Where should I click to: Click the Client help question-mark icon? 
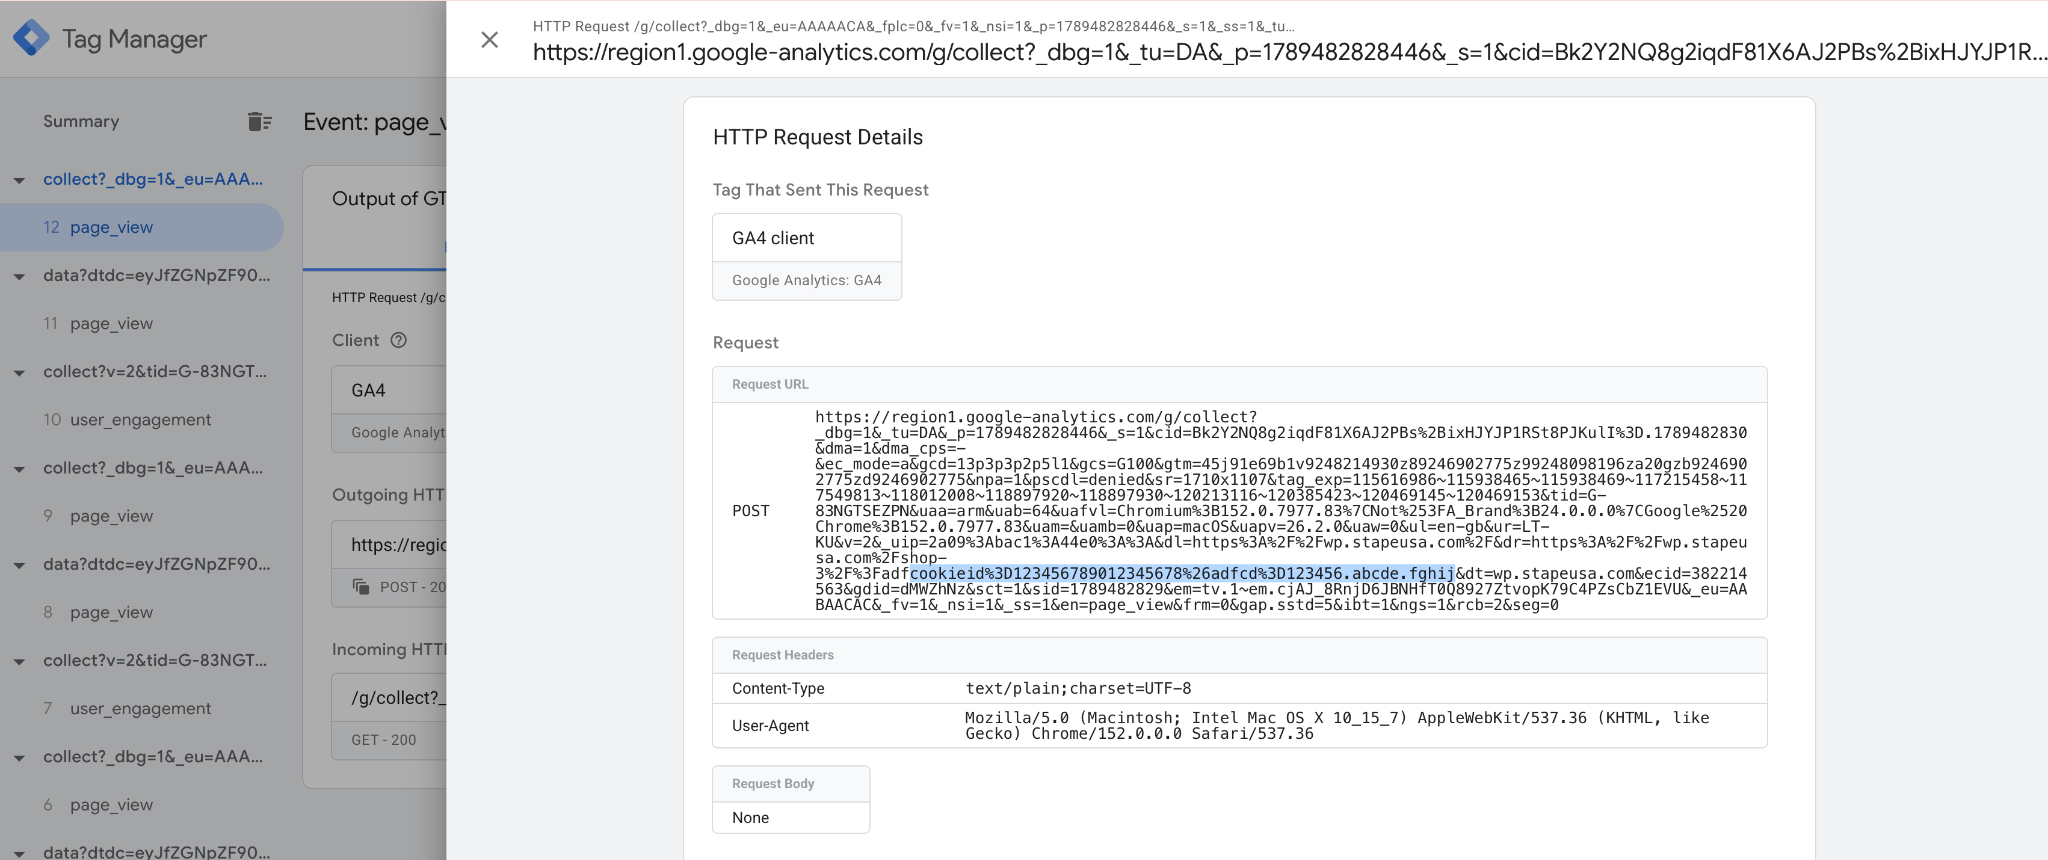(399, 340)
